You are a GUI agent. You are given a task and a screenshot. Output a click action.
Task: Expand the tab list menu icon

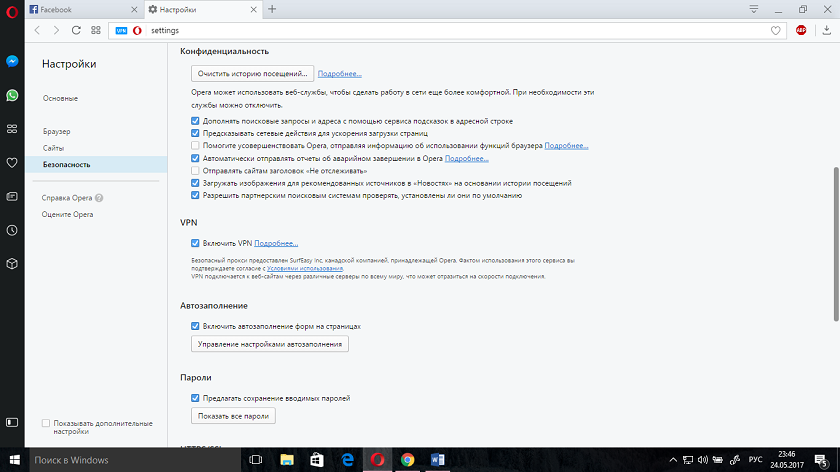pyautogui.click(x=753, y=9)
